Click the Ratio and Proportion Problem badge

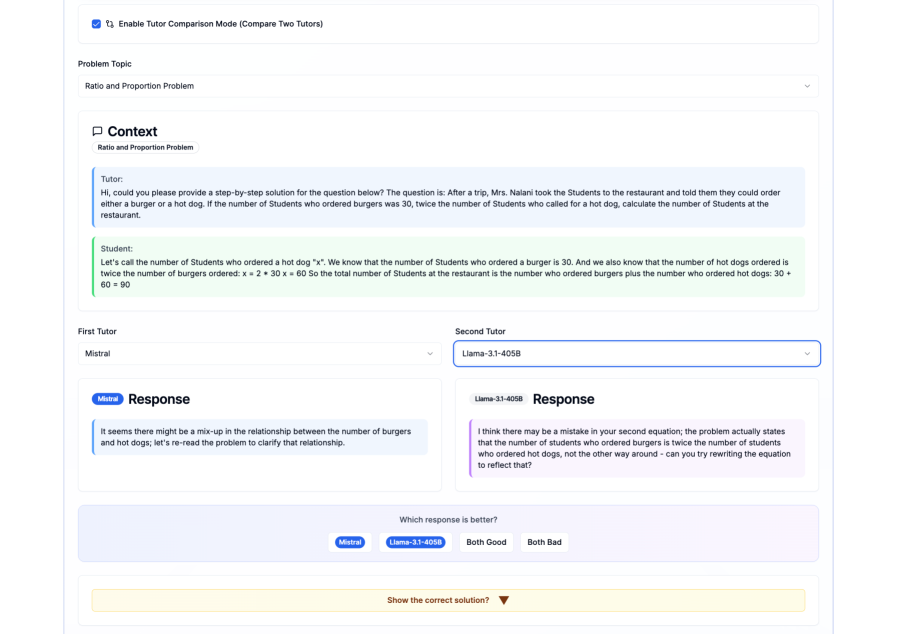[x=145, y=147]
